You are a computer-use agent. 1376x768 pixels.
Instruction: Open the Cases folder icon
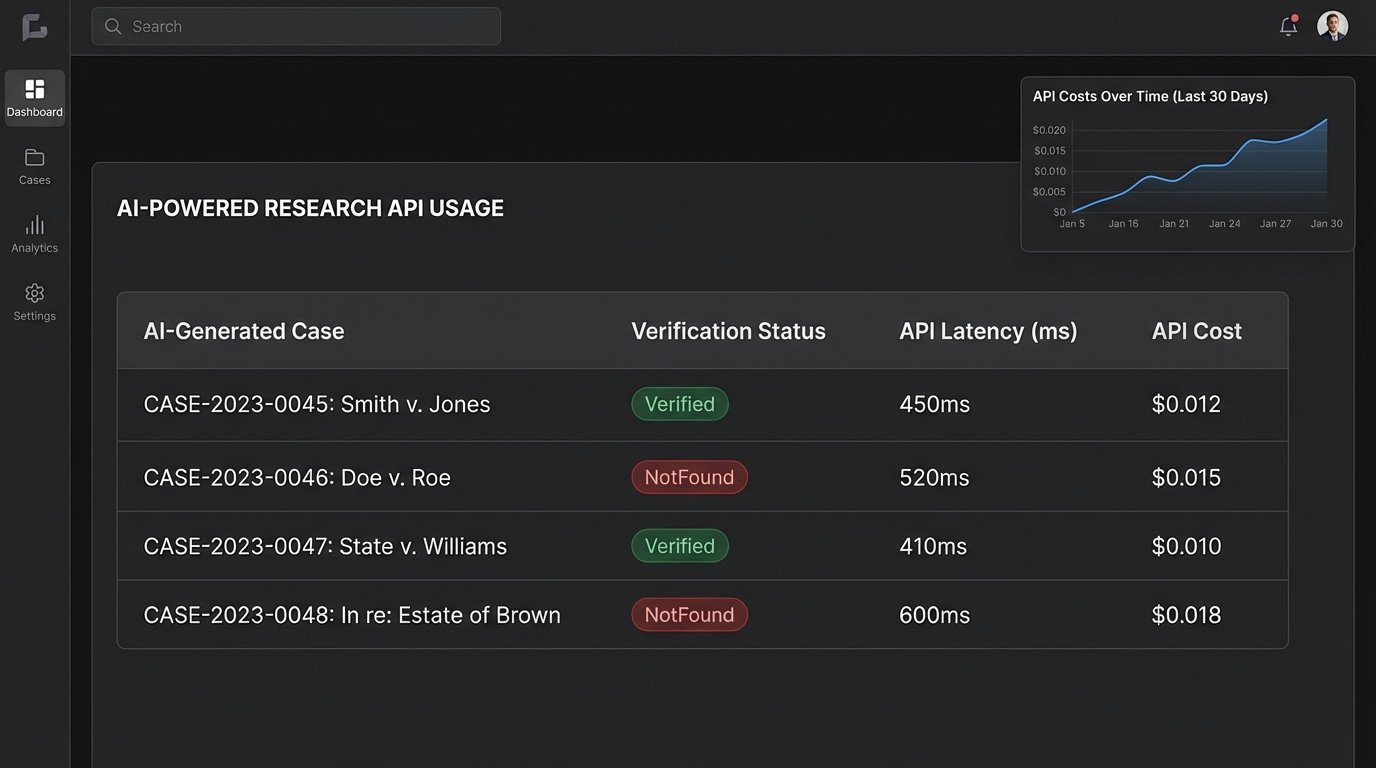[x=35, y=158]
